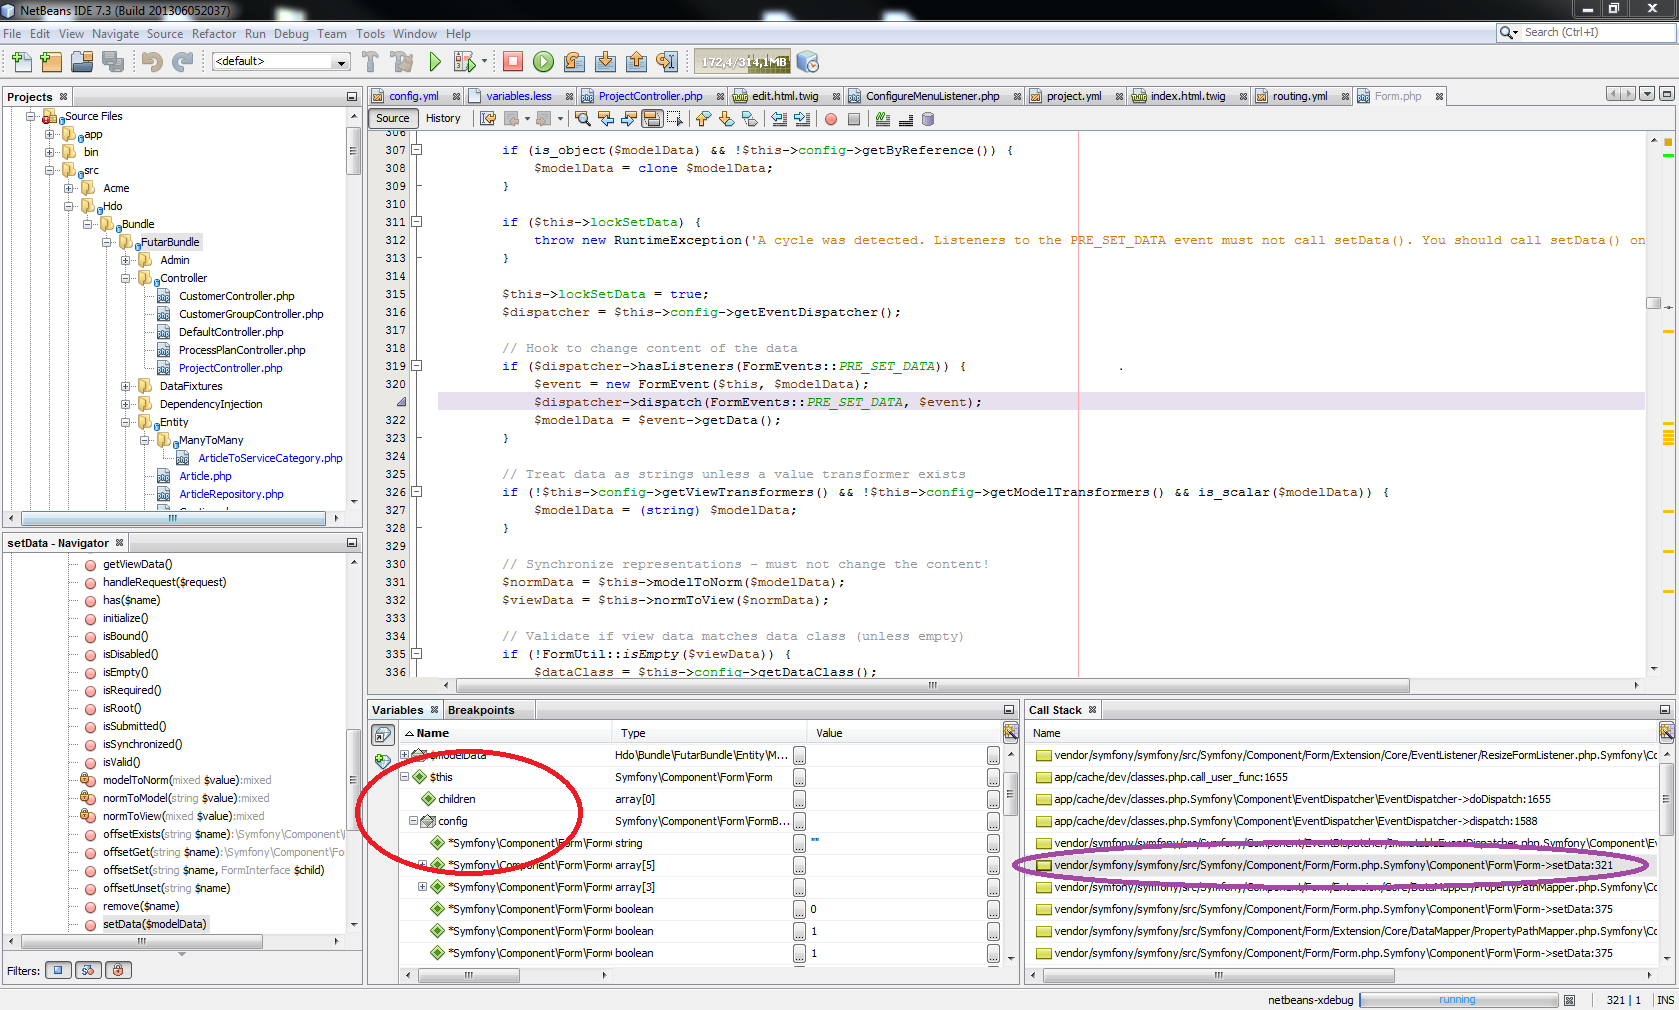Collapse the $this variable node
The height and width of the screenshot is (1010, 1679).
[x=405, y=777]
